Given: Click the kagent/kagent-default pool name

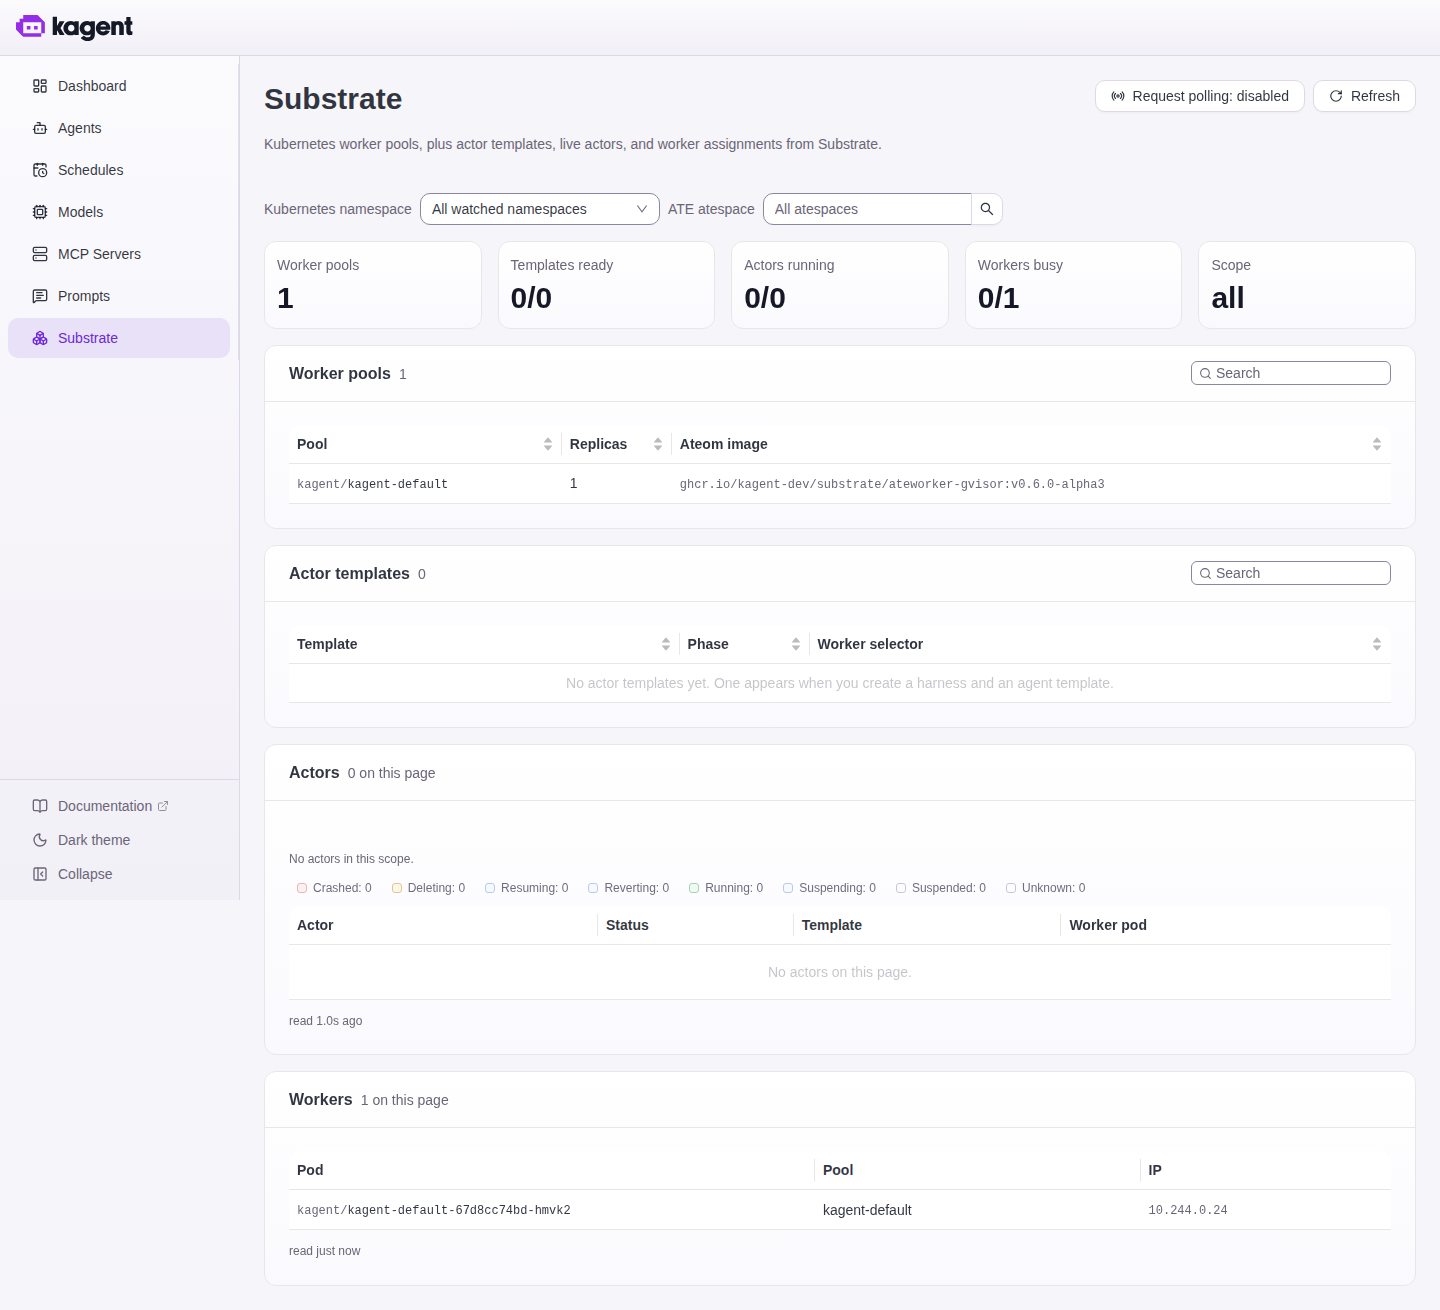Looking at the screenshot, I should (x=372, y=484).
